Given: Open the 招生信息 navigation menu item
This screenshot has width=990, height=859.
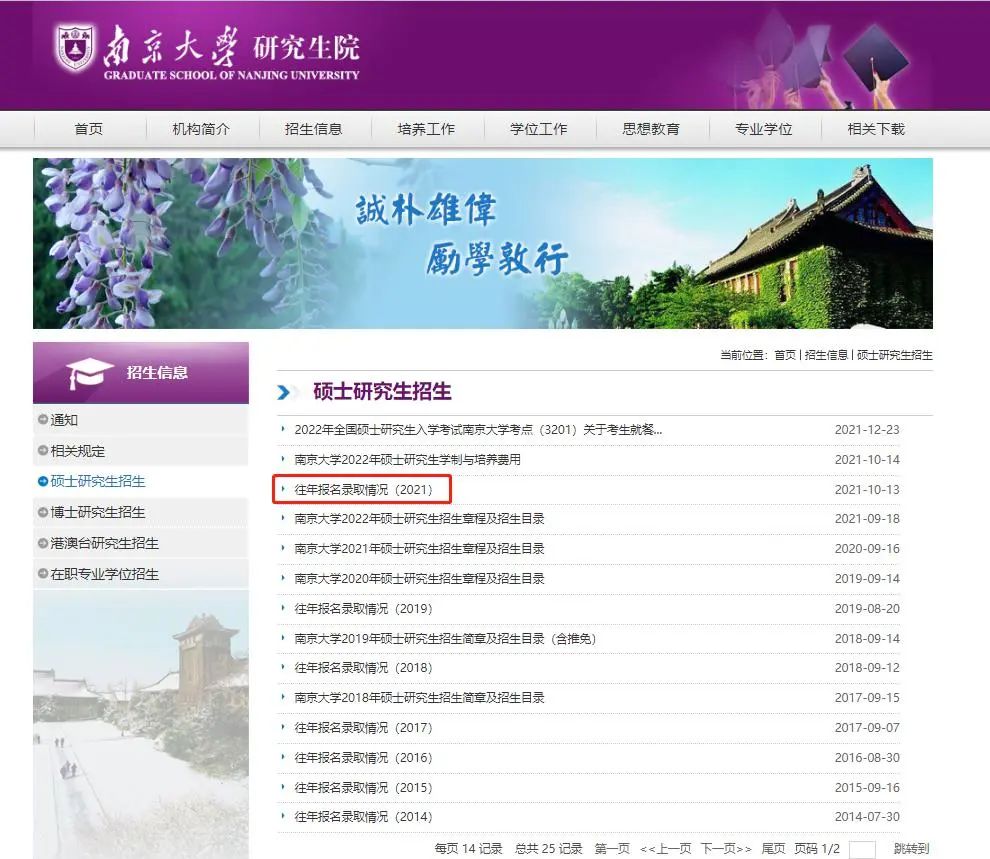Looking at the screenshot, I should click(313, 129).
